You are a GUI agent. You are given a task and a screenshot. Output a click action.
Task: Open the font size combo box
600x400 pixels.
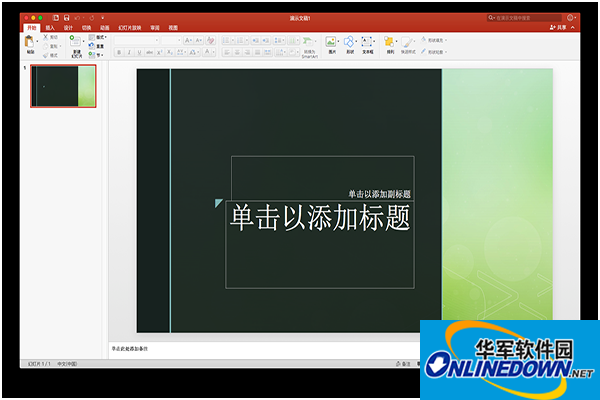tap(171, 40)
